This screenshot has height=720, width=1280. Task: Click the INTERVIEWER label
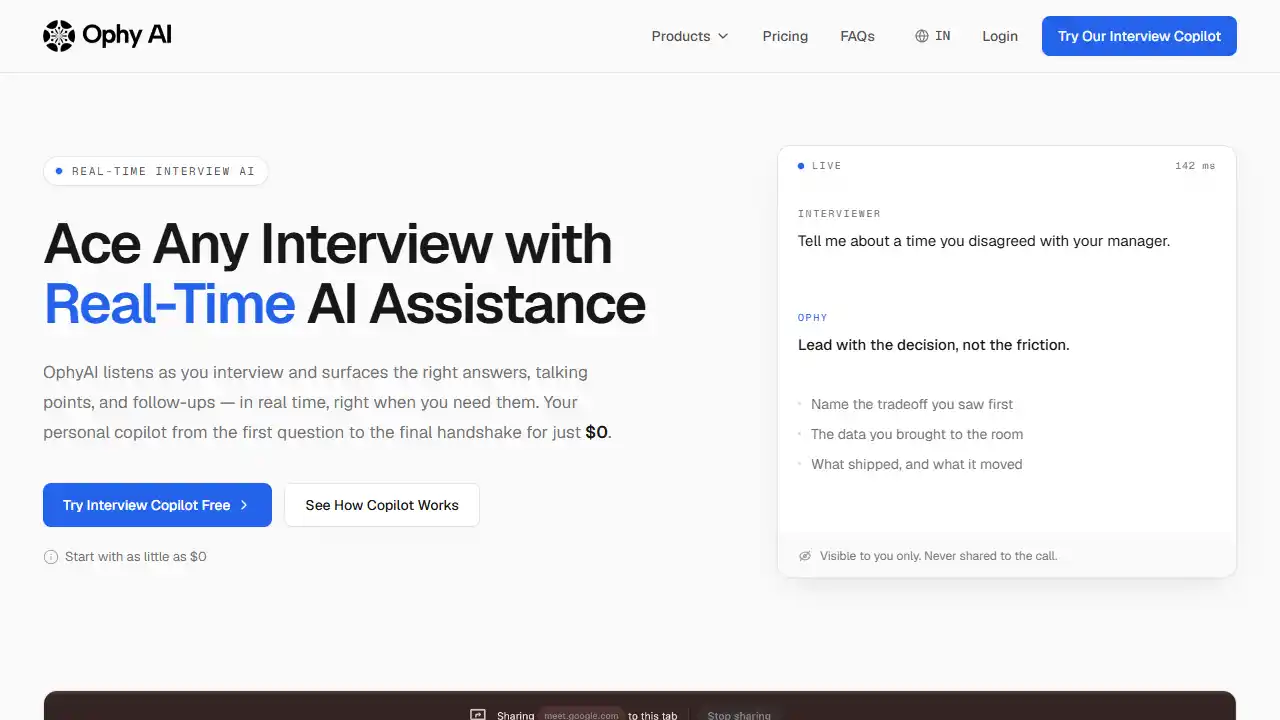(839, 214)
